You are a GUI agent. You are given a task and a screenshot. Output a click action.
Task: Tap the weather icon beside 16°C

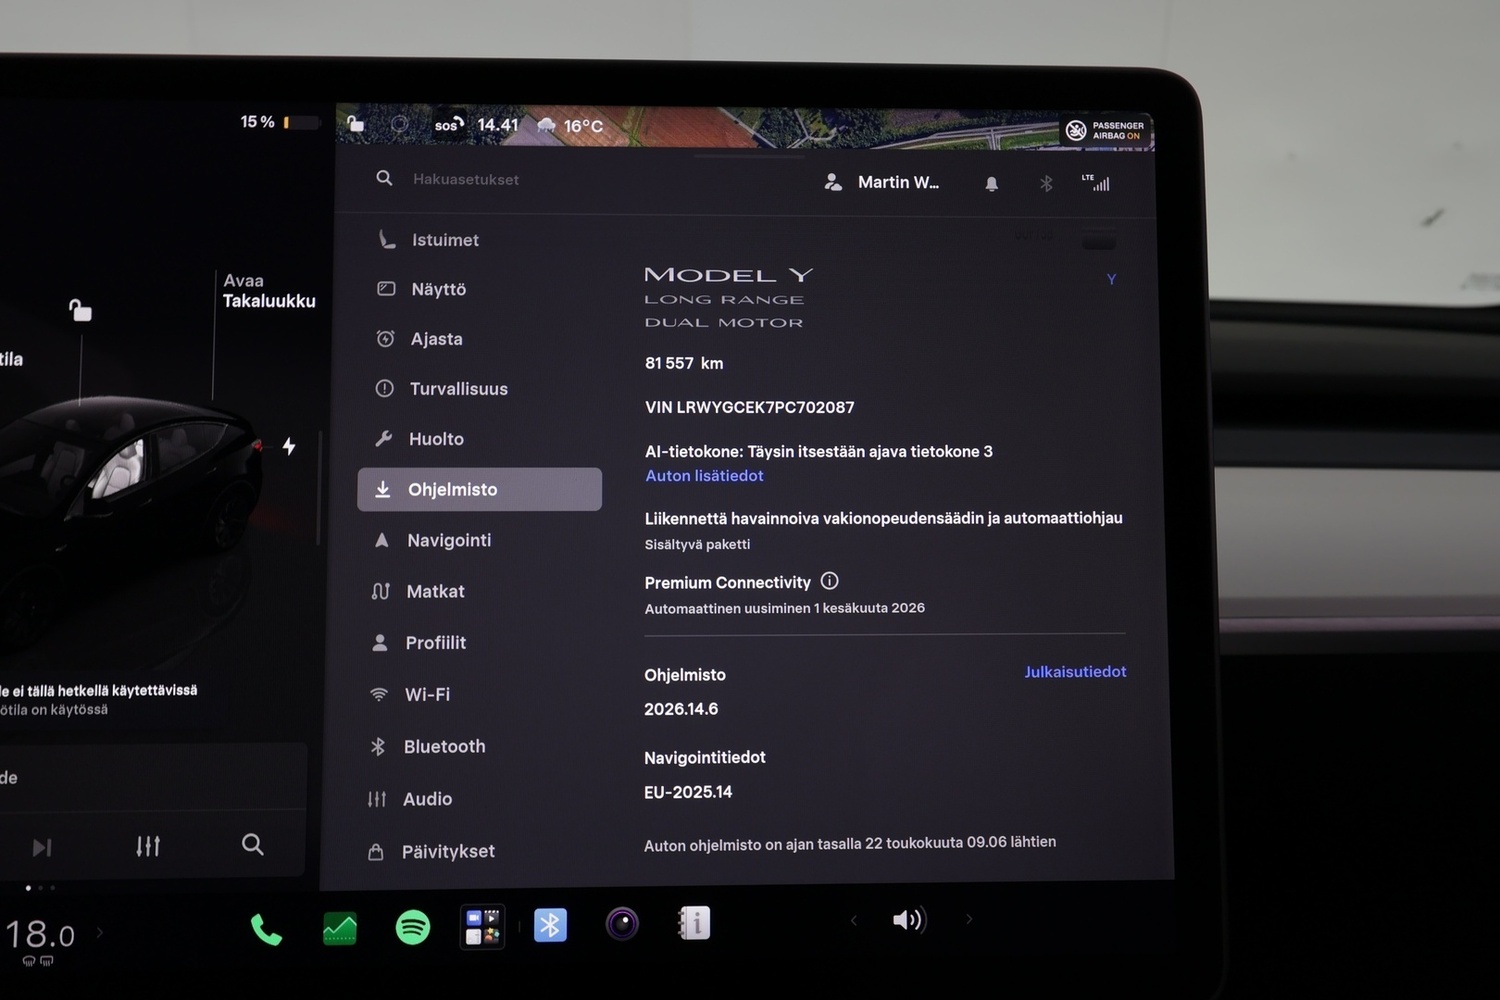click(x=547, y=125)
